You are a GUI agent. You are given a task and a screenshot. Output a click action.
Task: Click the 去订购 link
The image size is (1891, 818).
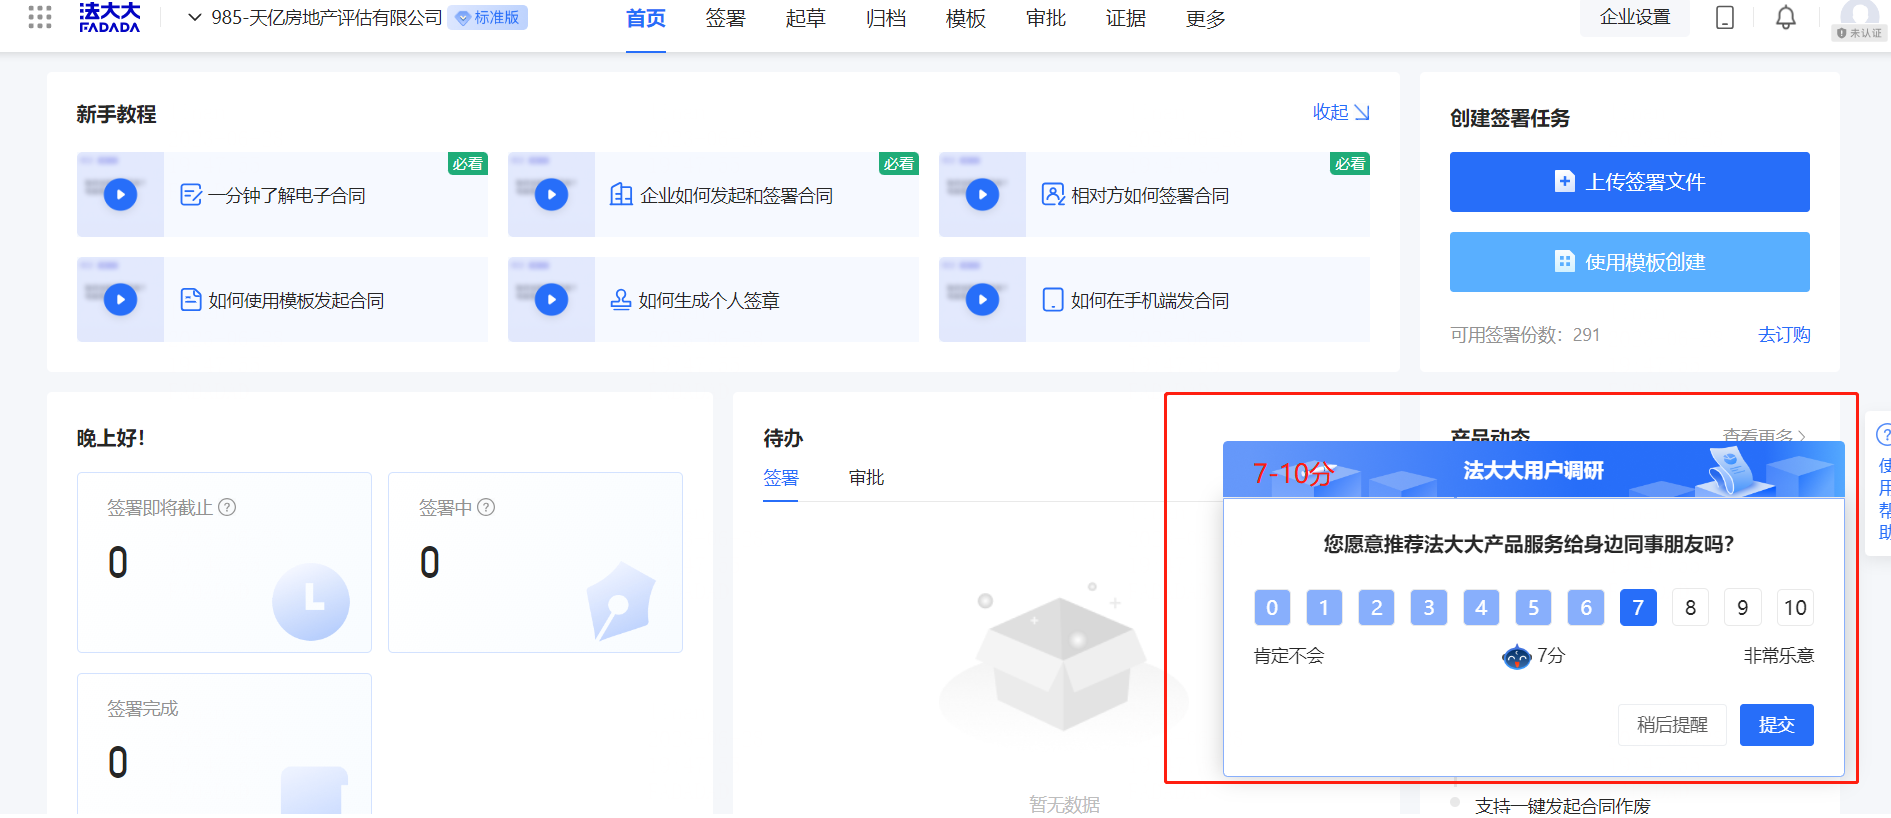[1784, 335]
